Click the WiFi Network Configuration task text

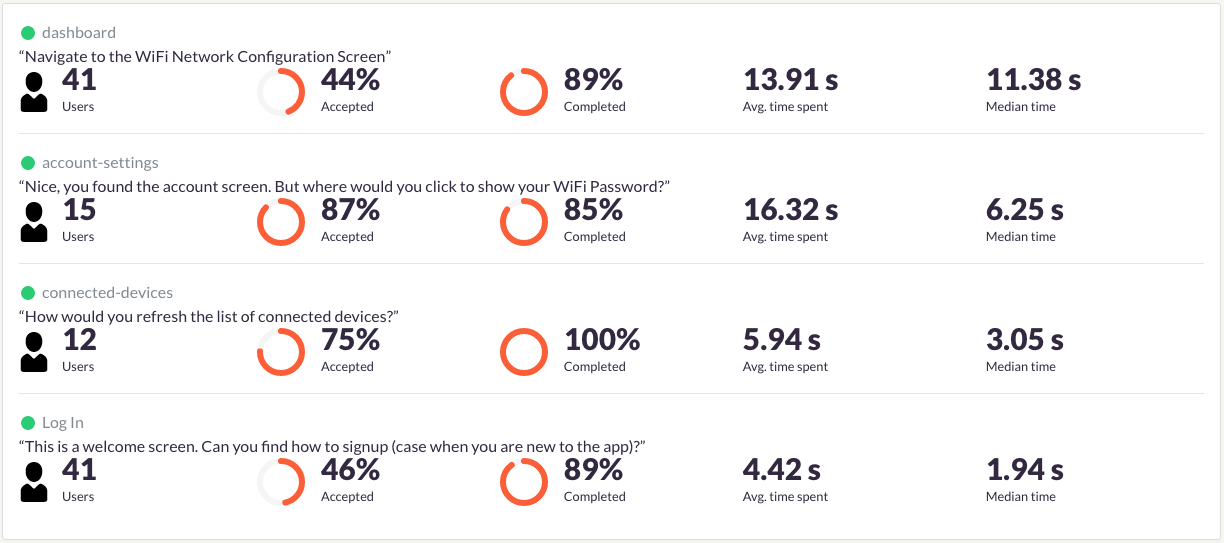[205, 56]
